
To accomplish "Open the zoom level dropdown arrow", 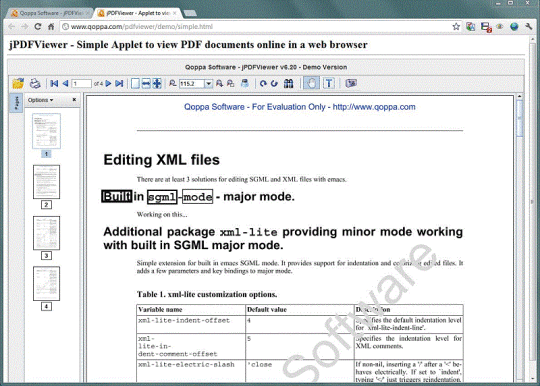I will (208, 84).
